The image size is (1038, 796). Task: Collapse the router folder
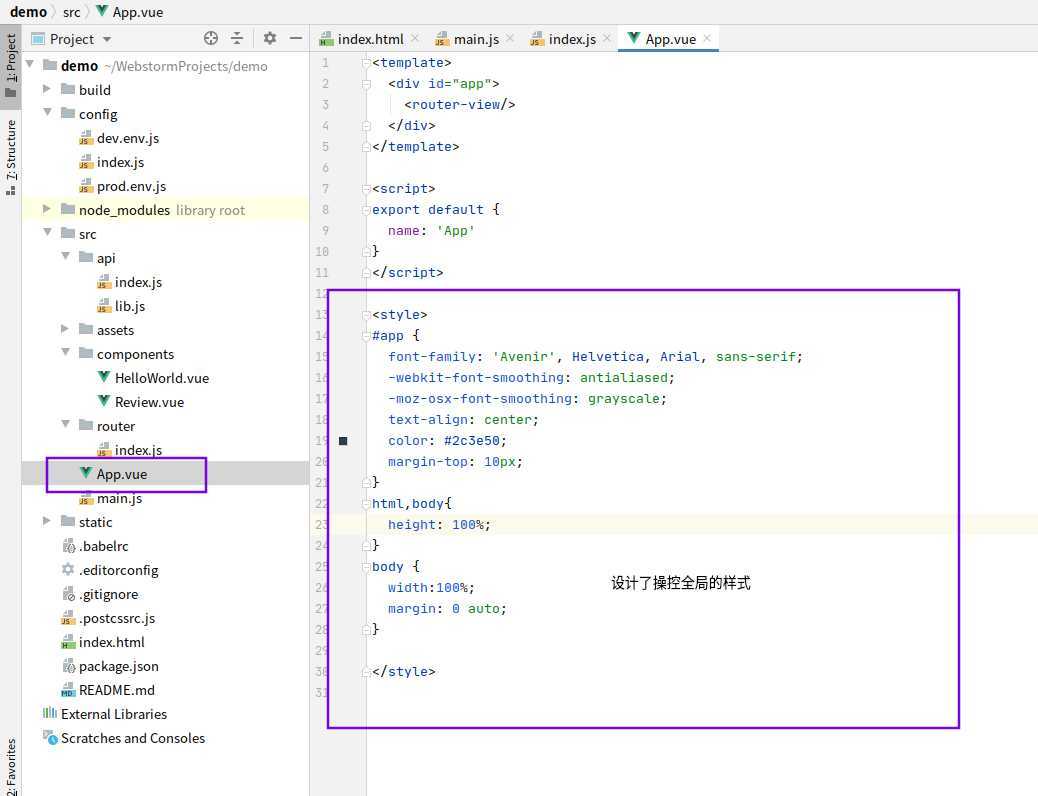[x=65, y=424]
